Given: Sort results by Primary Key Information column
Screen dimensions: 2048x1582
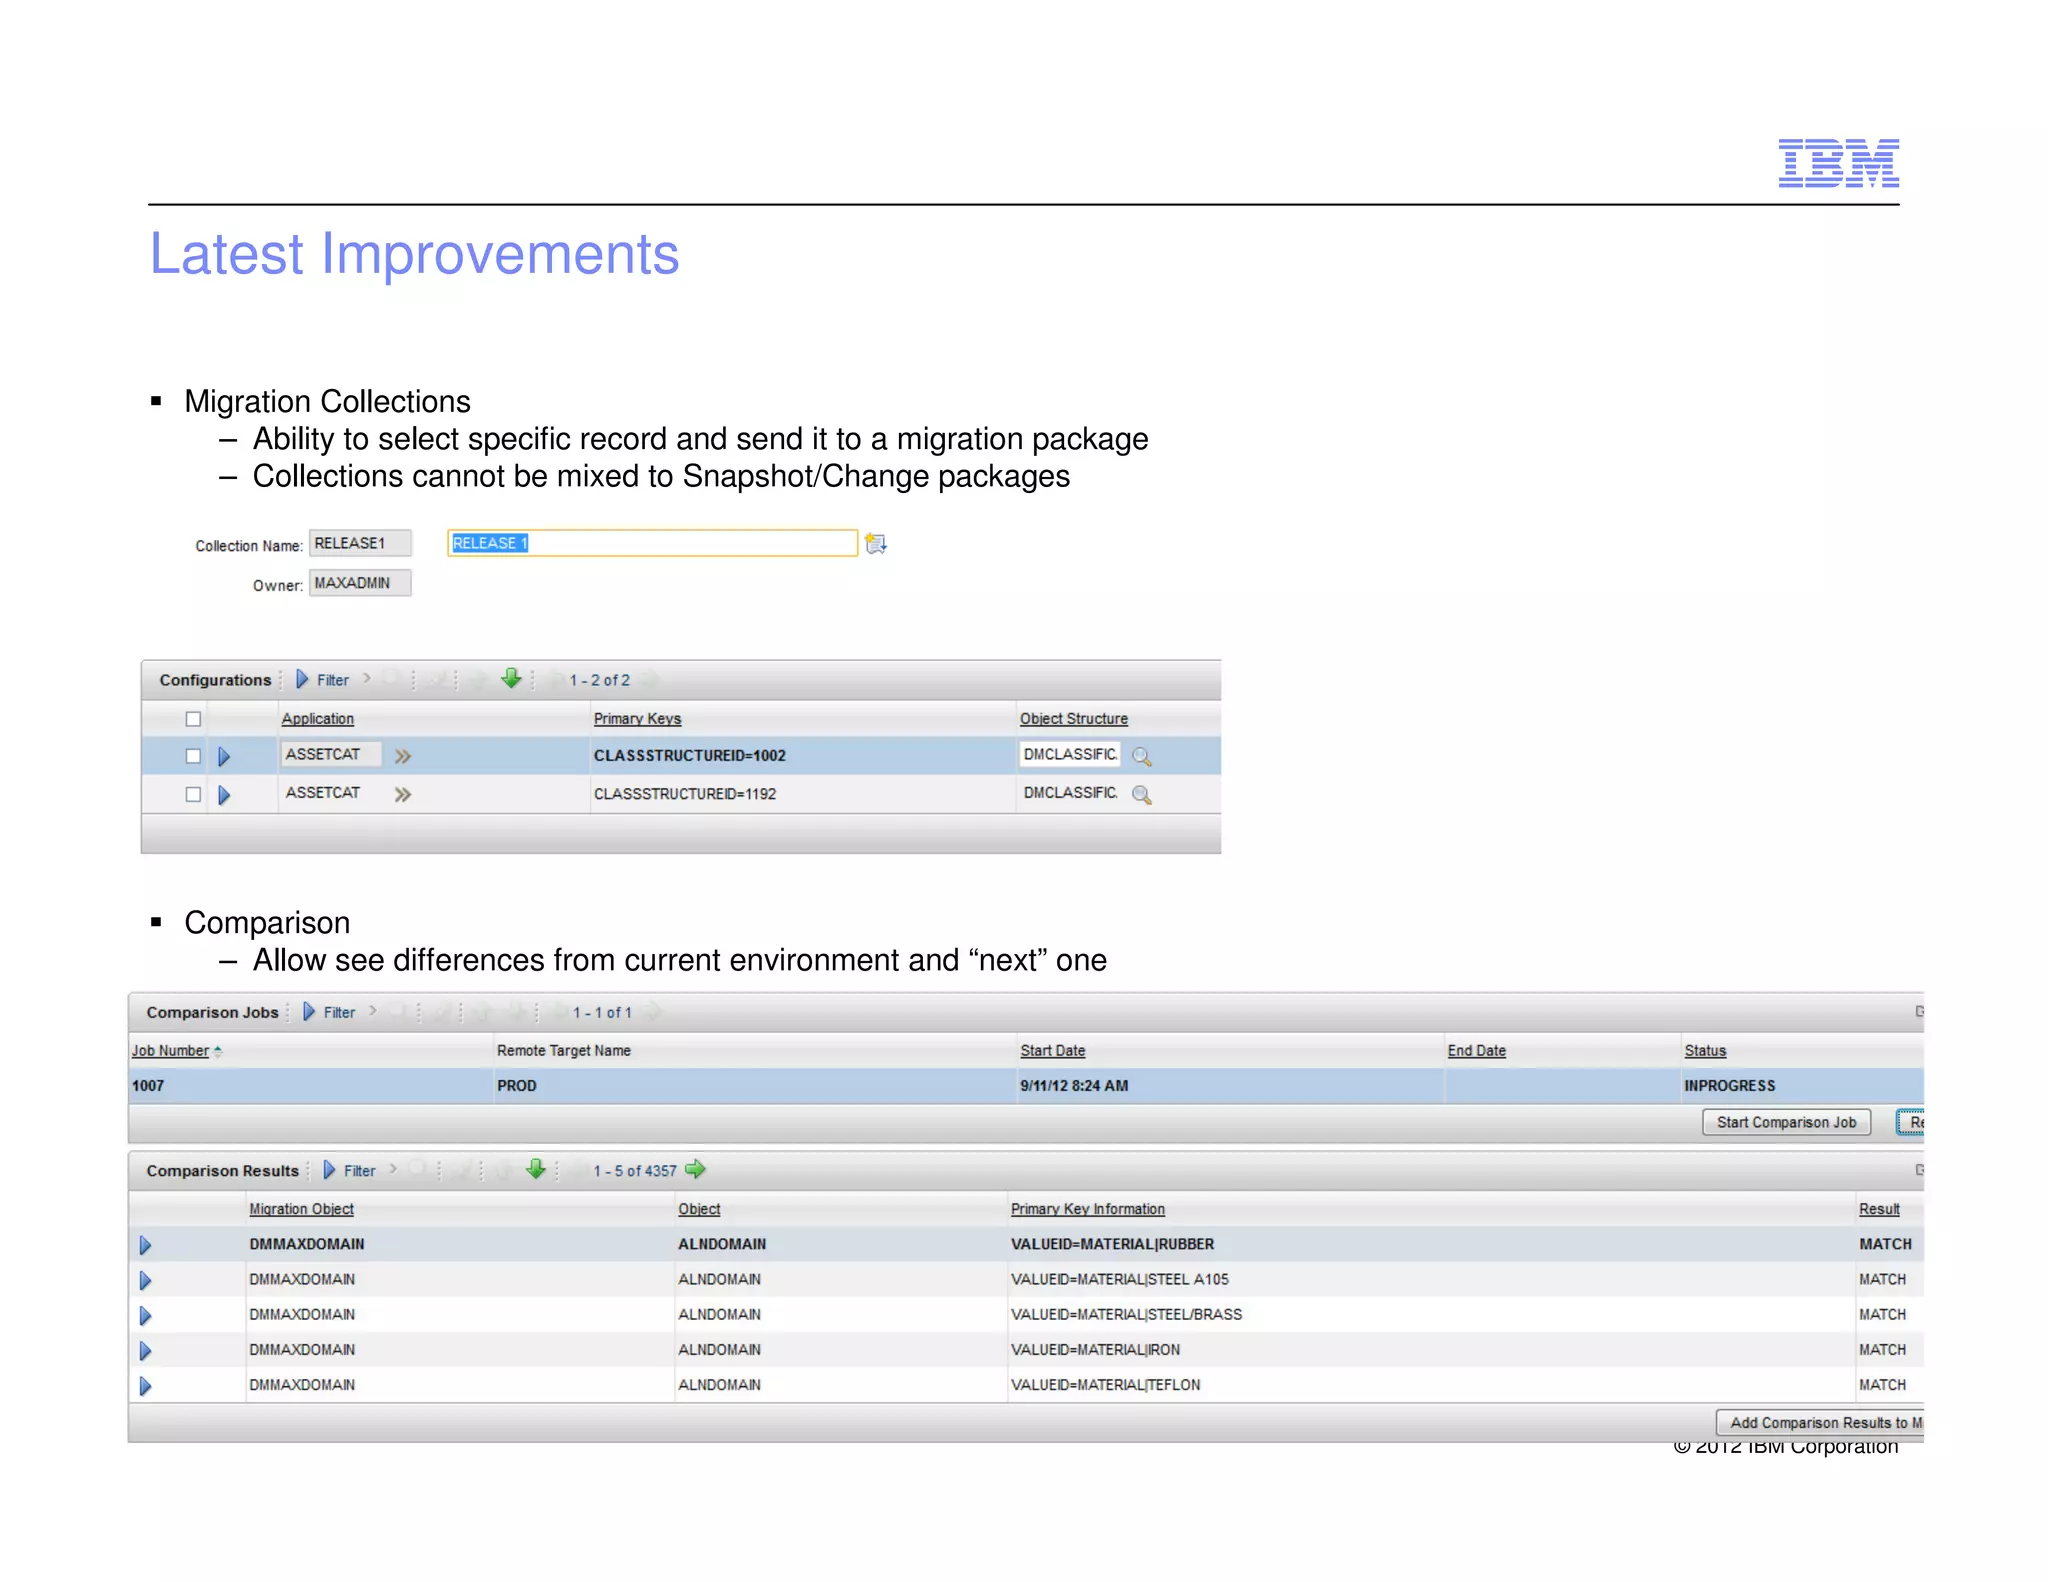Looking at the screenshot, I should click(x=1087, y=1209).
